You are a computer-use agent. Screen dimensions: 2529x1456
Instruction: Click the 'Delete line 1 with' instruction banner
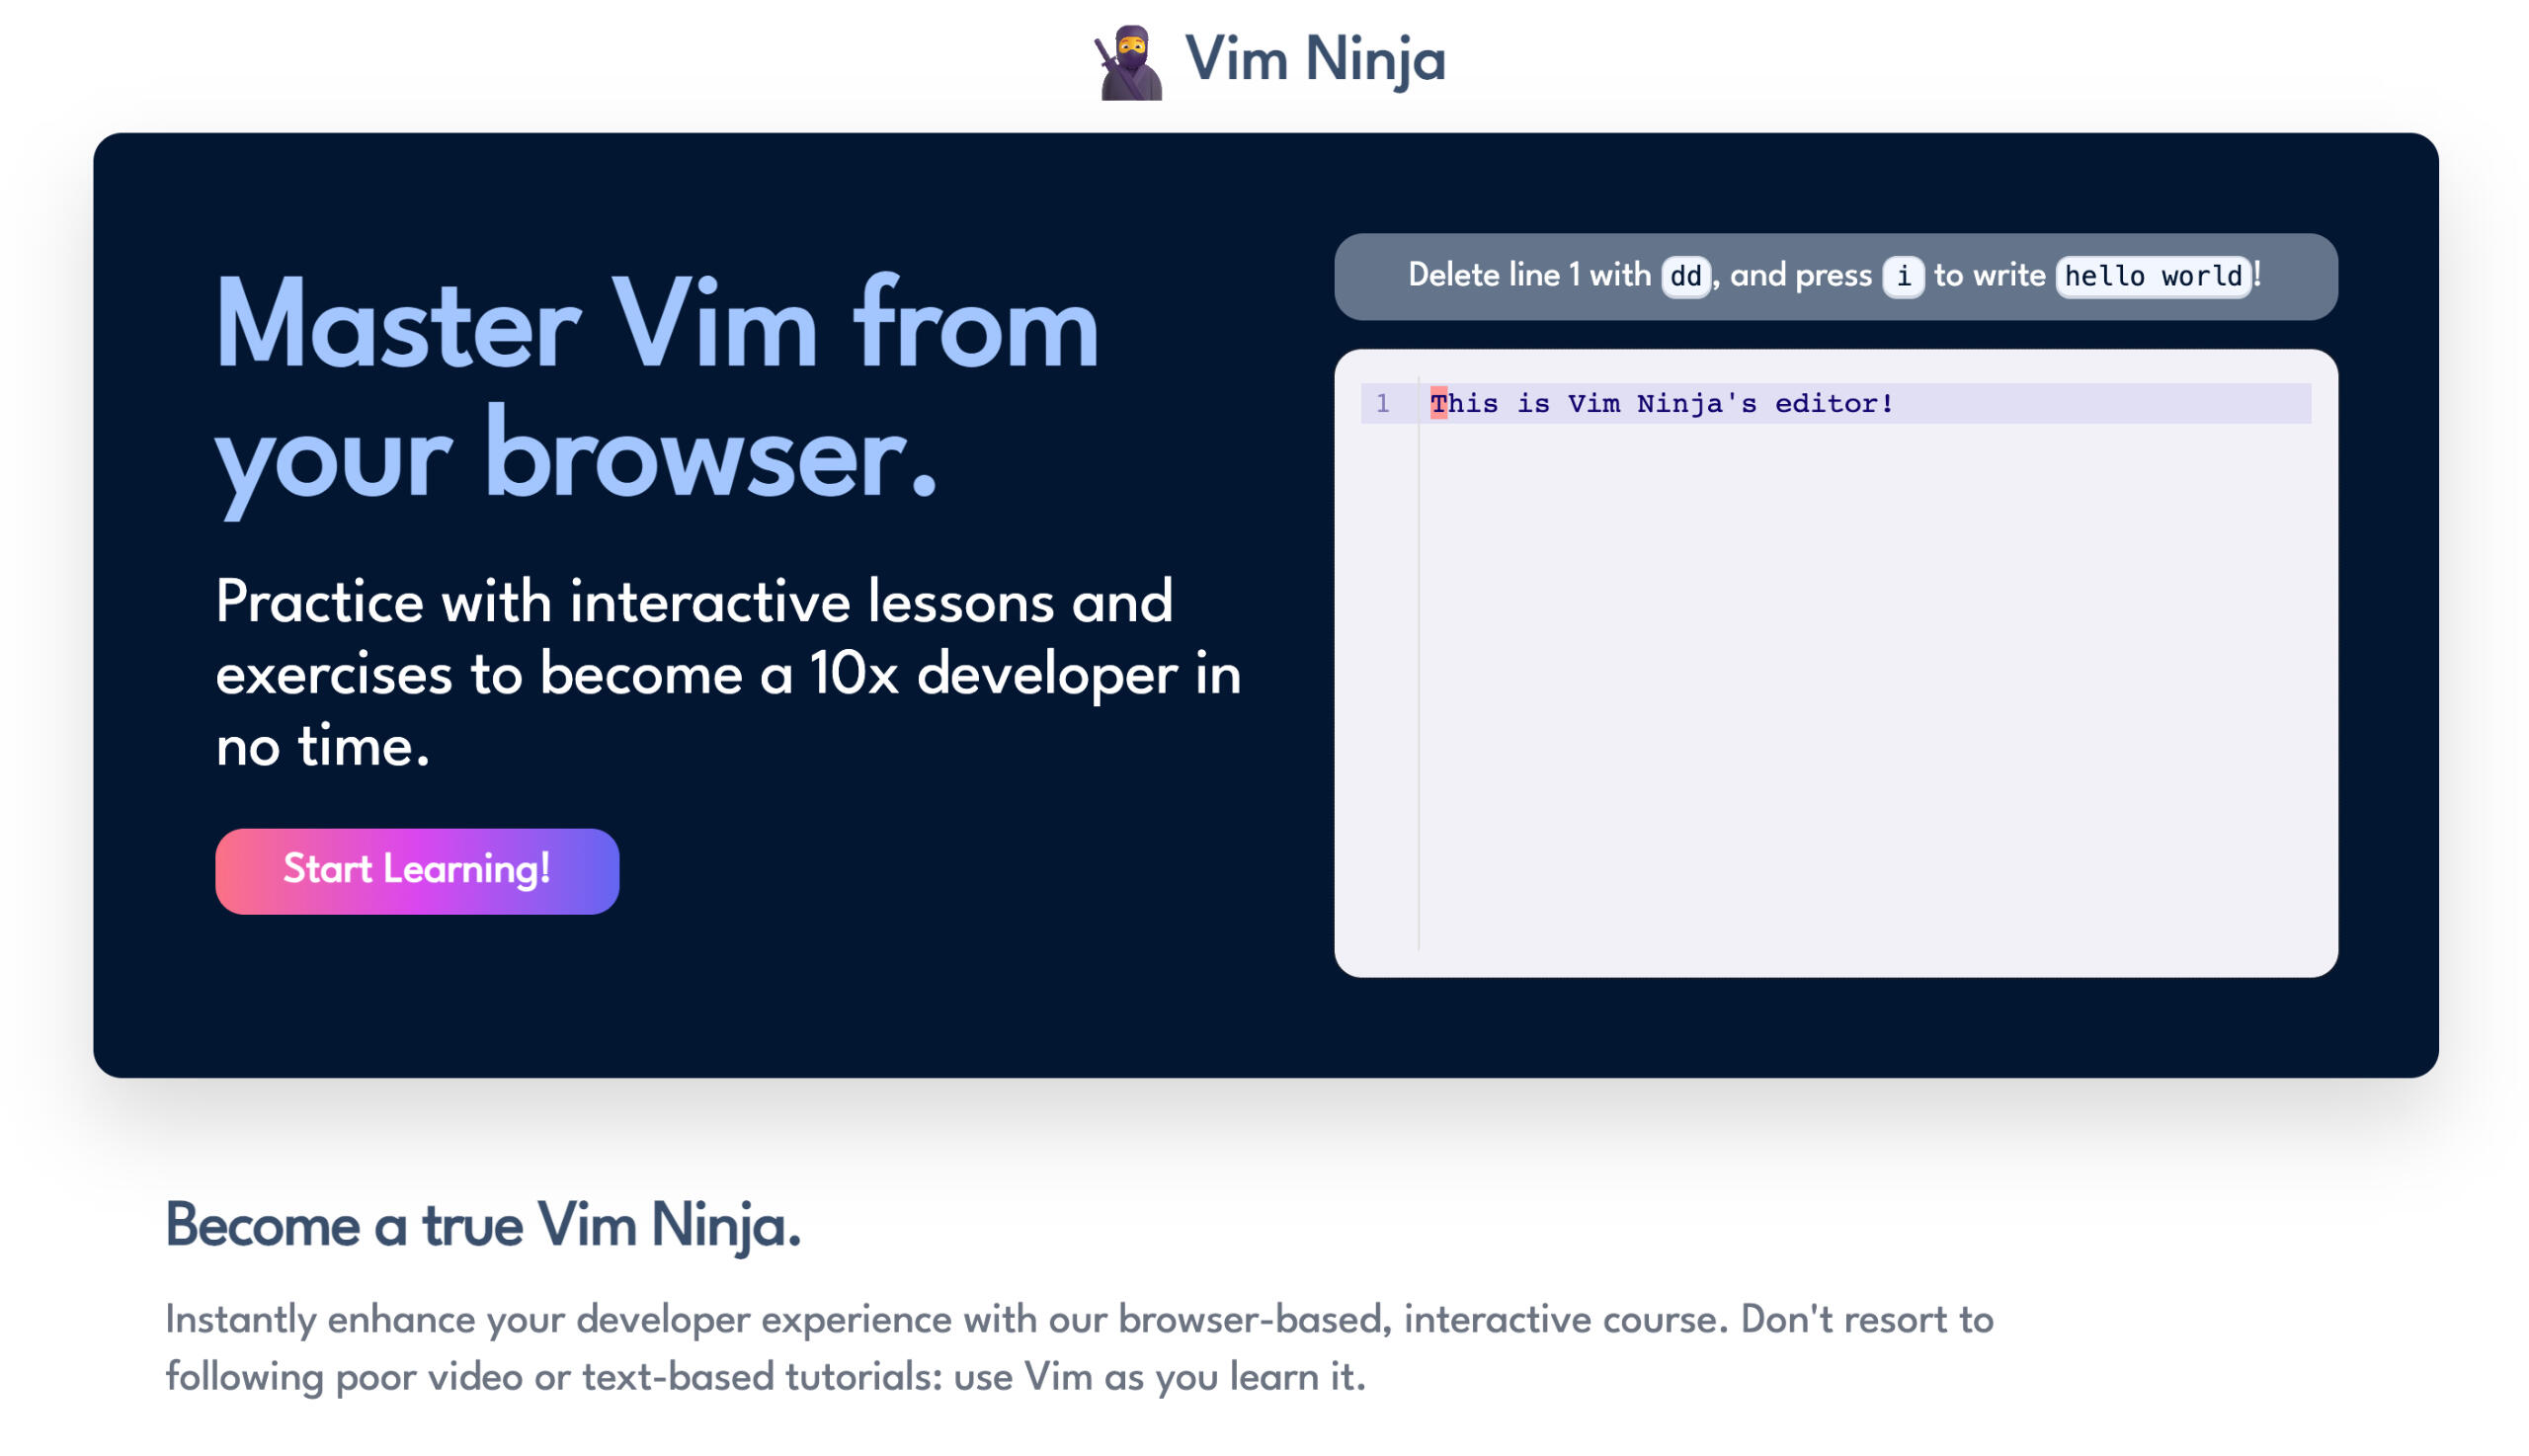point(1835,276)
